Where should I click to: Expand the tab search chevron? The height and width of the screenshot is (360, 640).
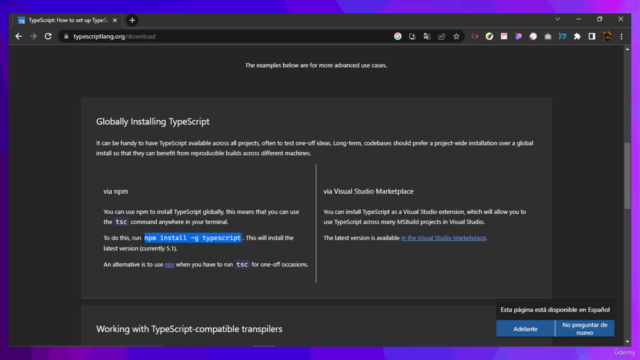[x=558, y=19]
